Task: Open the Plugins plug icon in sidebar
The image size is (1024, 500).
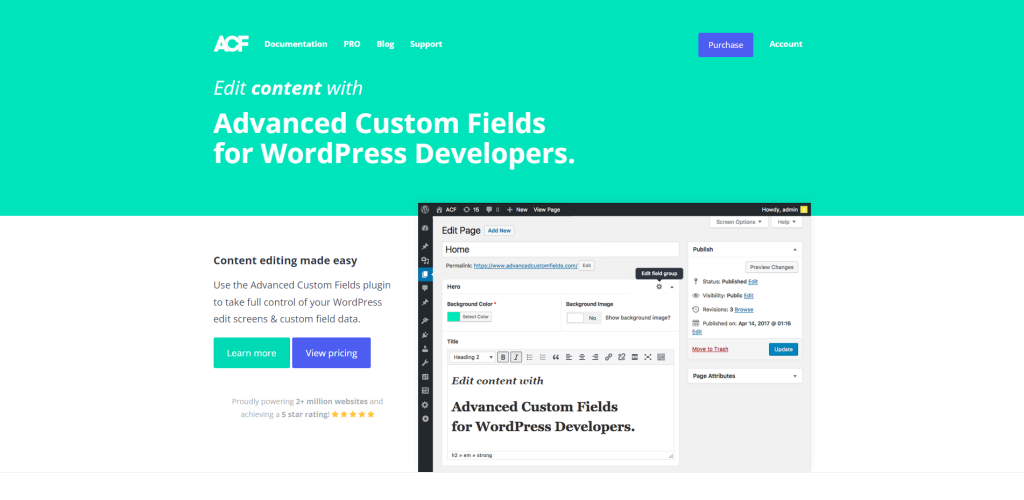Action: pyautogui.click(x=425, y=335)
